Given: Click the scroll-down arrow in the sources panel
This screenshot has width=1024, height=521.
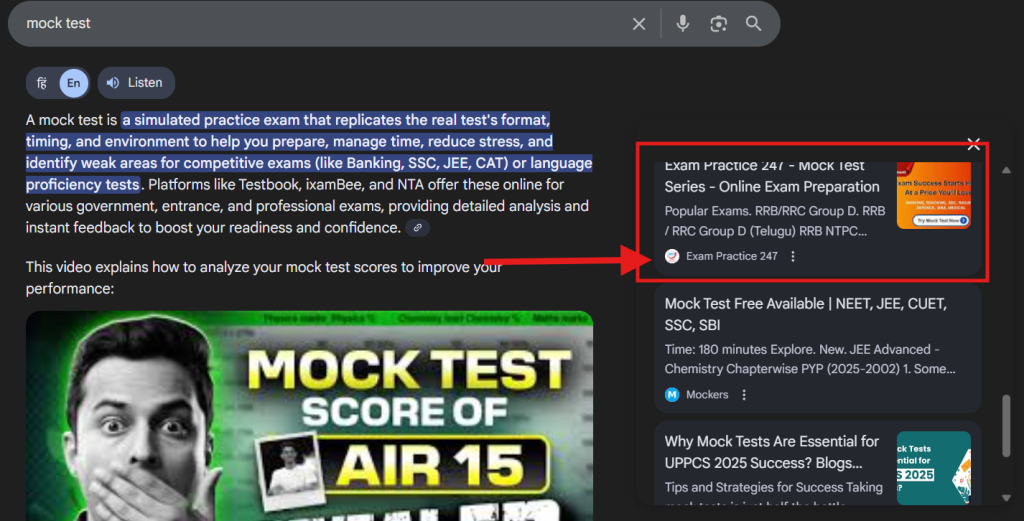Looking at the screenshot, I should point(1006,497).
